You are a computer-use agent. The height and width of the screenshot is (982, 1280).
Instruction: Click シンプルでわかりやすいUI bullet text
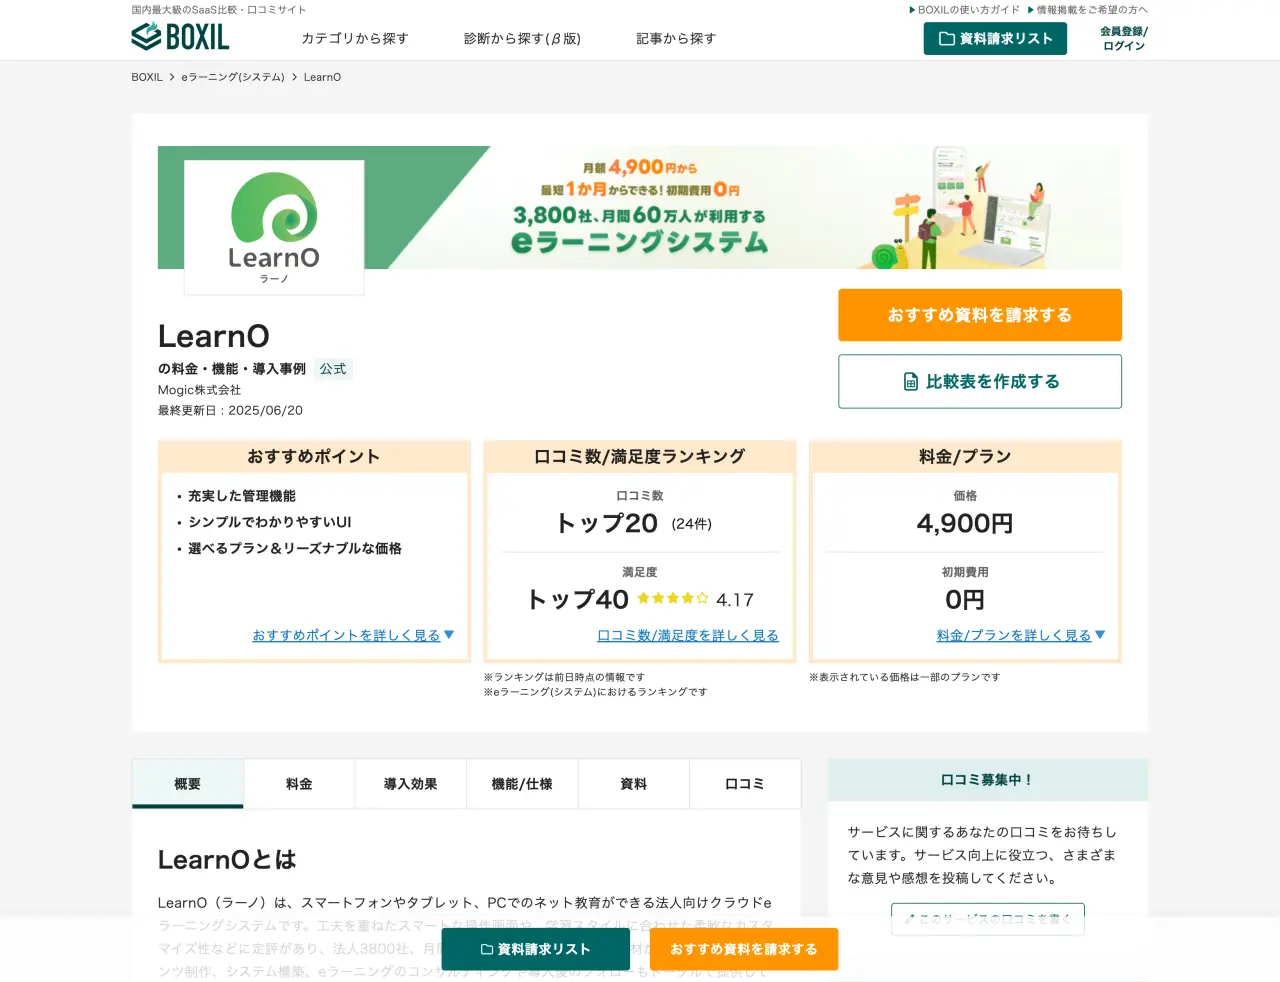pyautogui.click(x=270, y=522)
